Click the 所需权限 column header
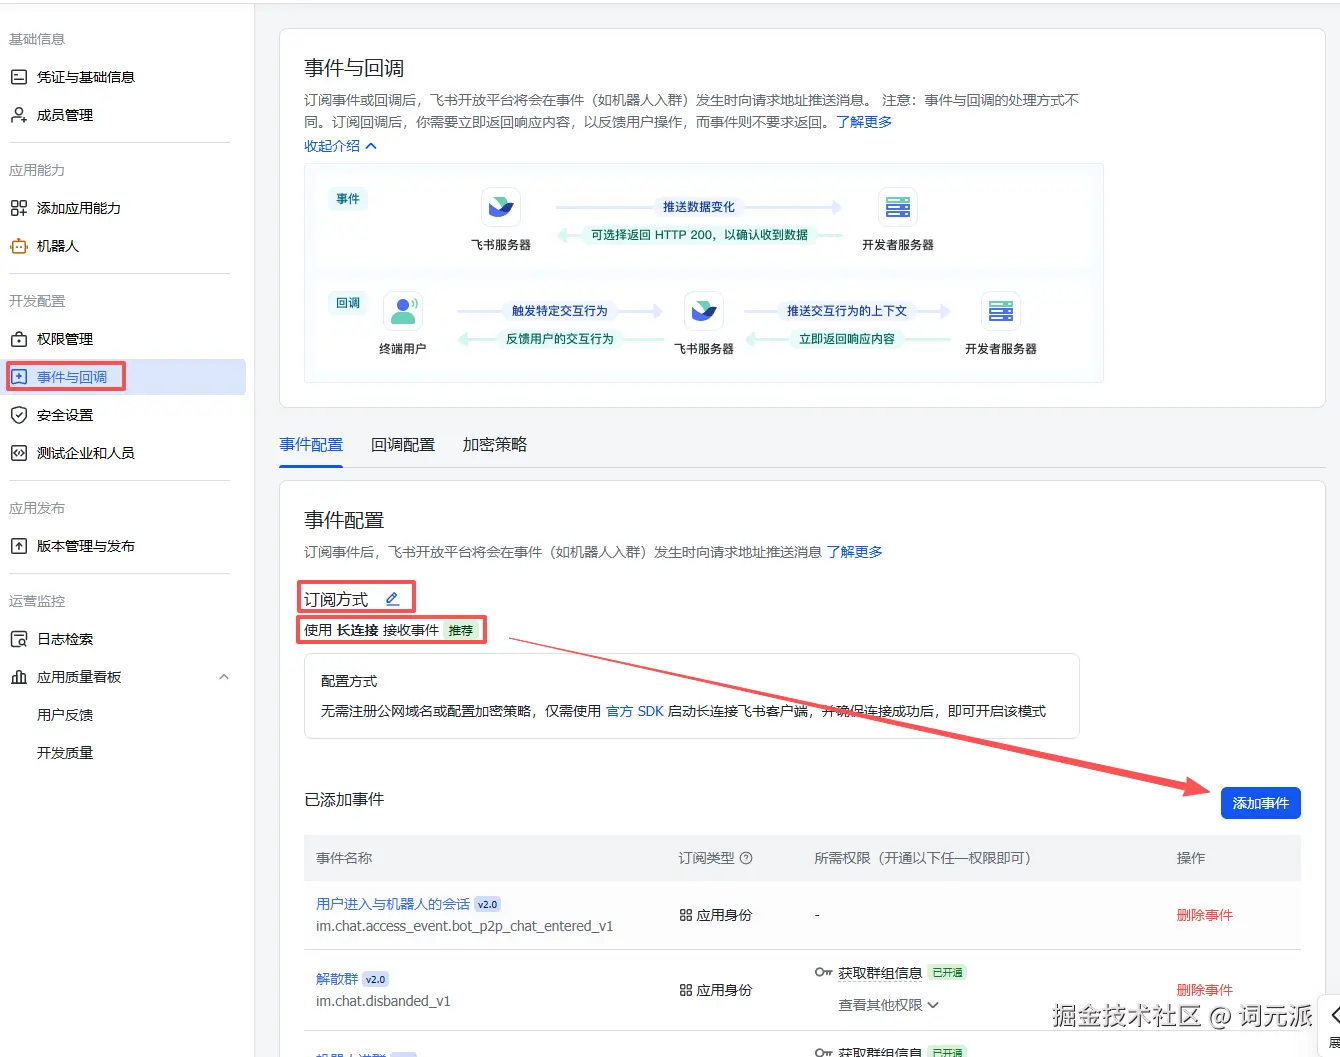 [922, 858]
